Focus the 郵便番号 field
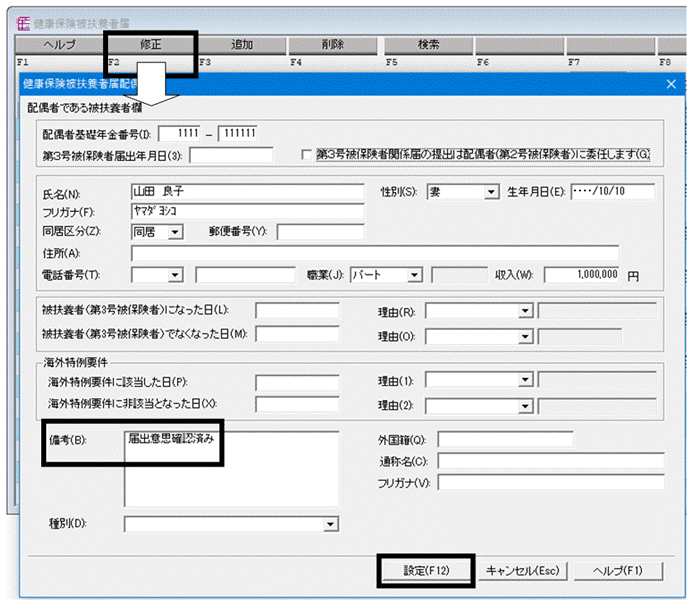 [x=320, y=232]
